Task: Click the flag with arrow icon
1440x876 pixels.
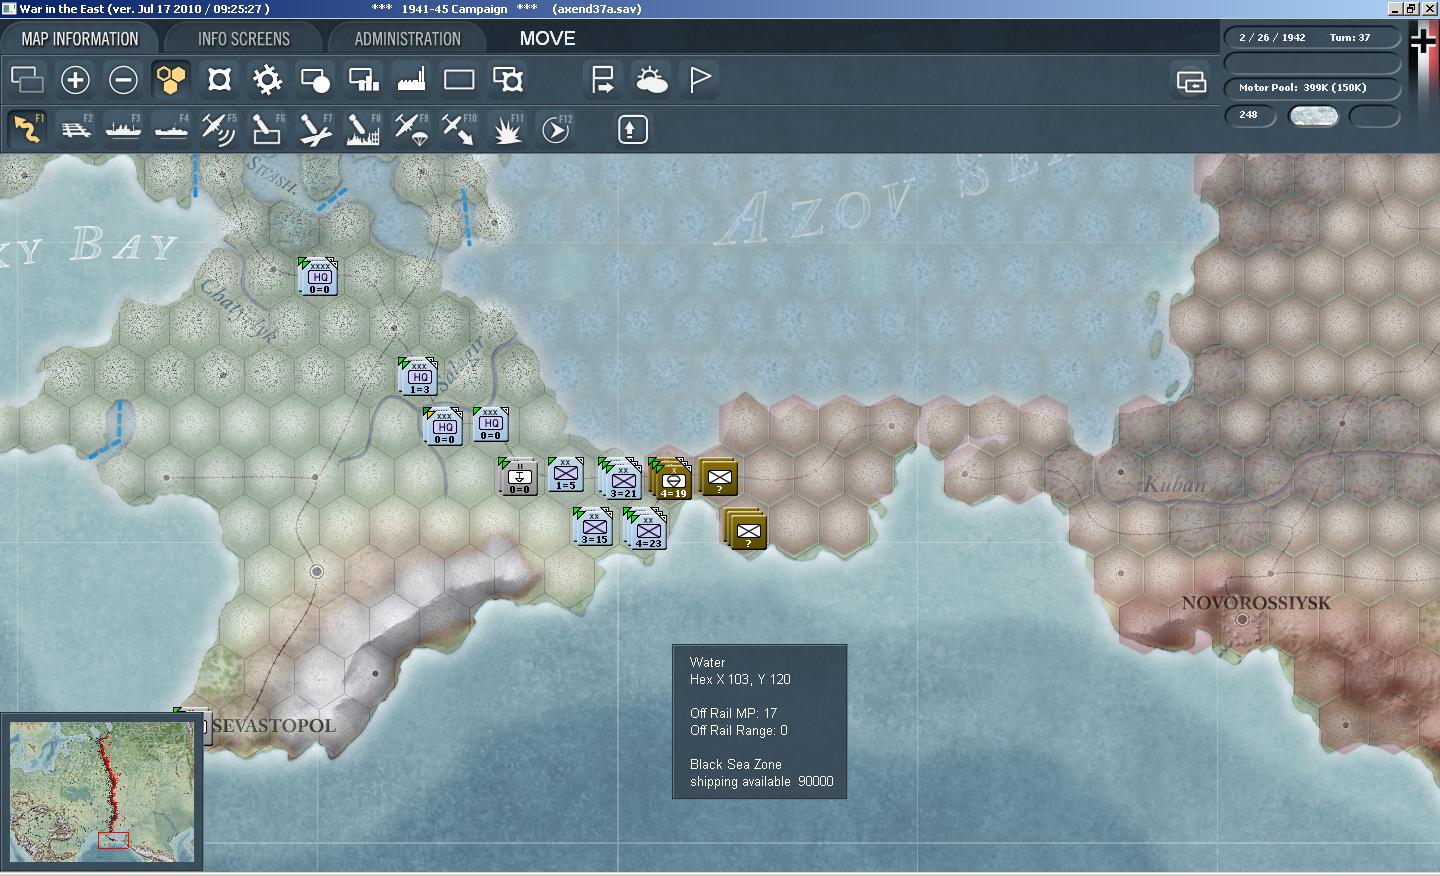Action: point(603,79)
